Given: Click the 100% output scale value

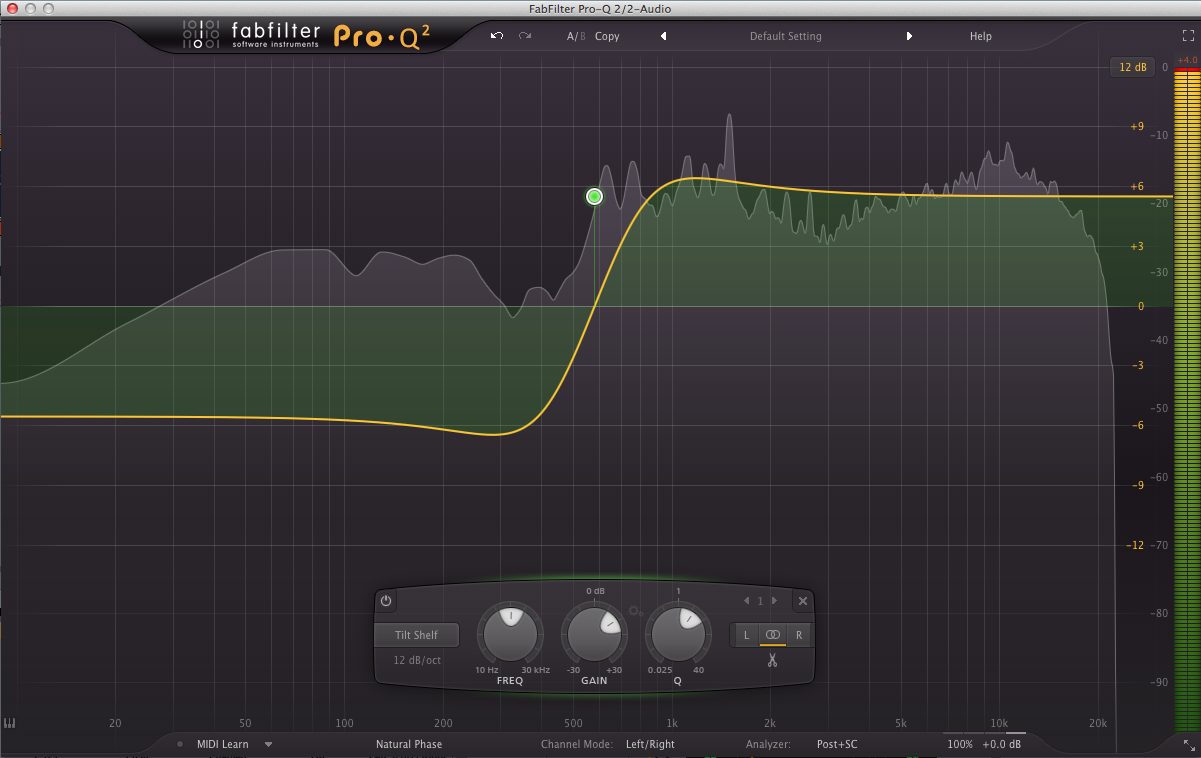Looking at the screenshot, I should [960, 744].
